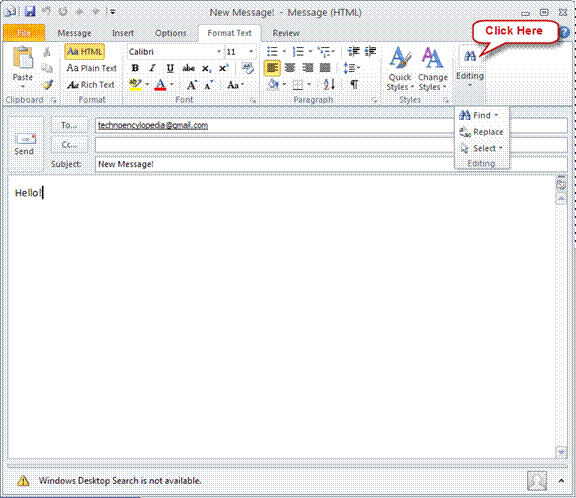Choose the HTML message format
Screen dimensions: 576x498
point(84,52)
